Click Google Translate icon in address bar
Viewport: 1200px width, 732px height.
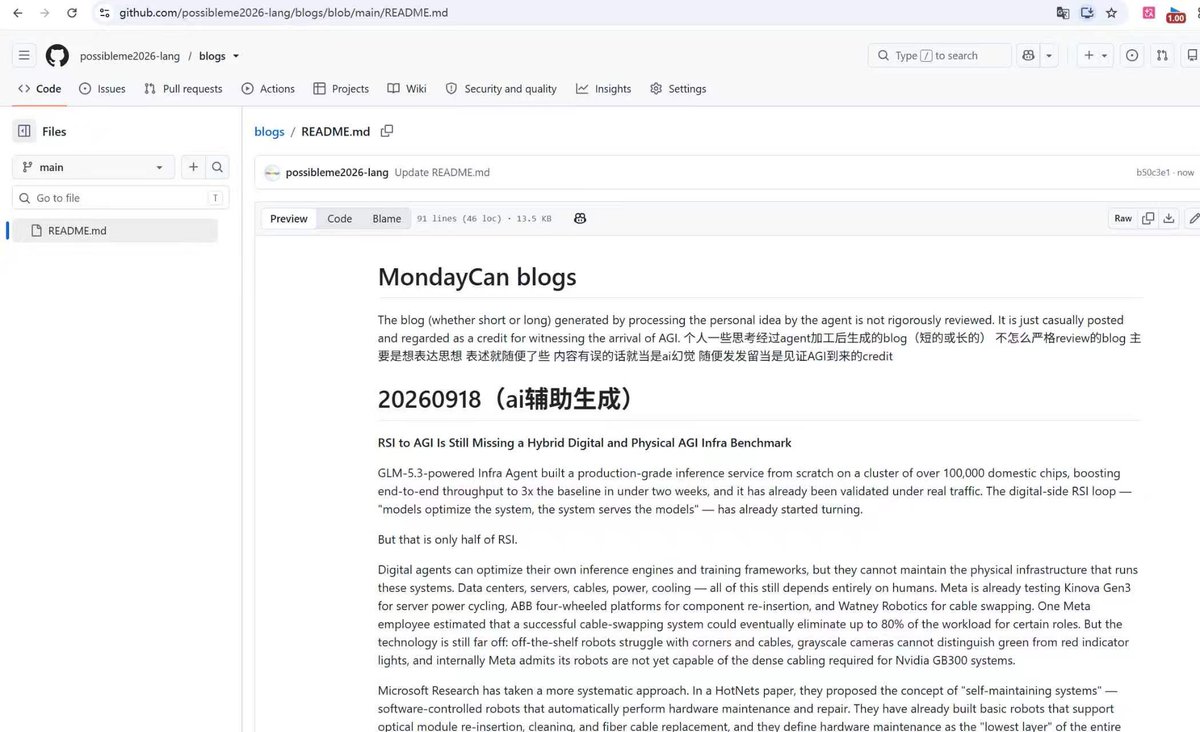pyautogui.click(x=1063, y=13)
